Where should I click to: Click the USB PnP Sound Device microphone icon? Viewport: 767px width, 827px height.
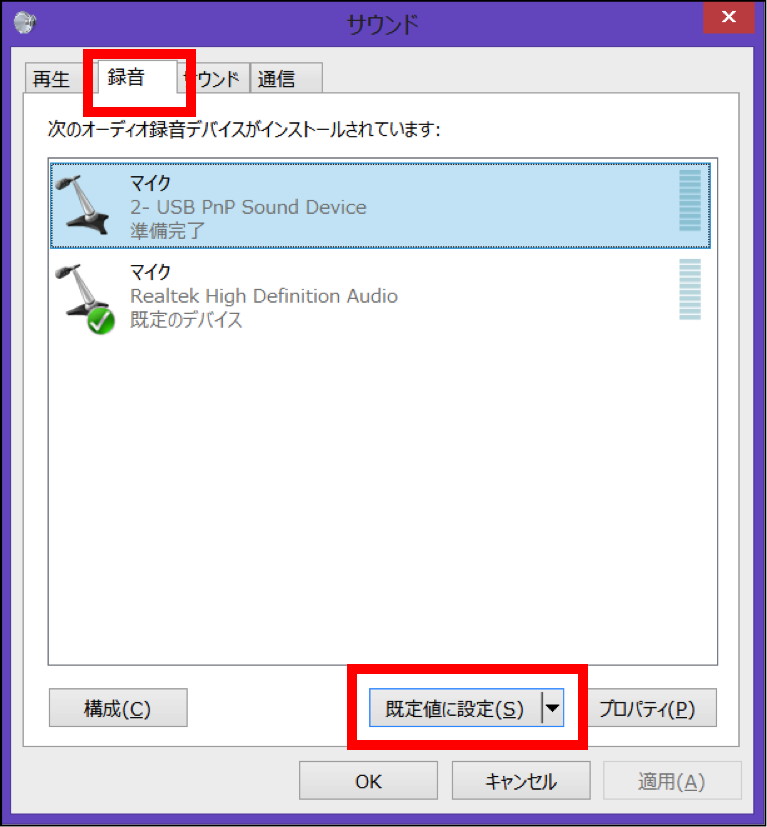(x=82, y=205)
